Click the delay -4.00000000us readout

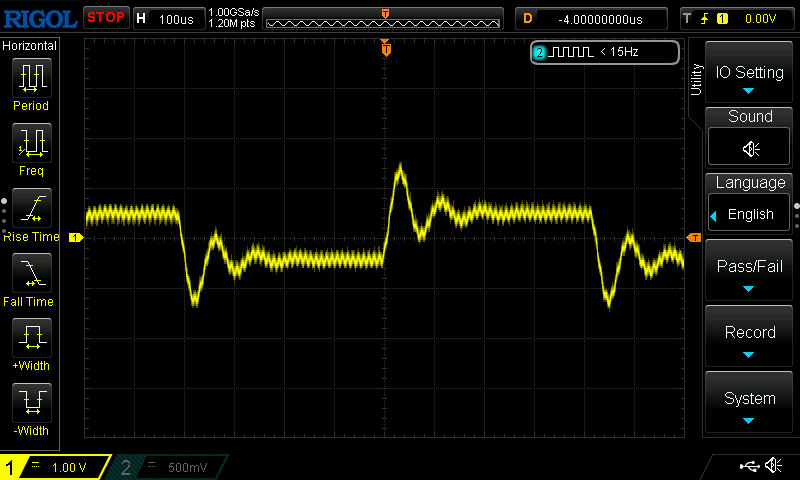click(x=600, y=19)
